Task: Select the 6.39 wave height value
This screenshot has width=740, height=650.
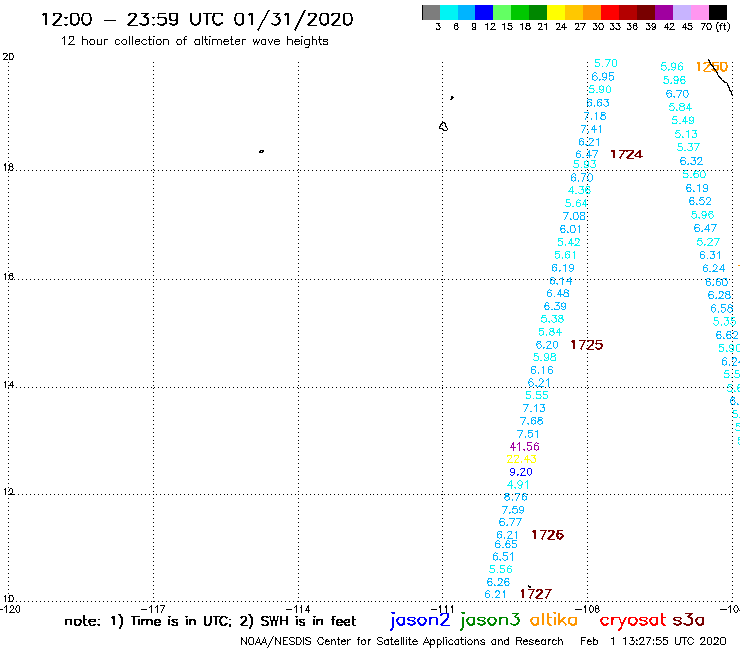Action: point(555,306)
